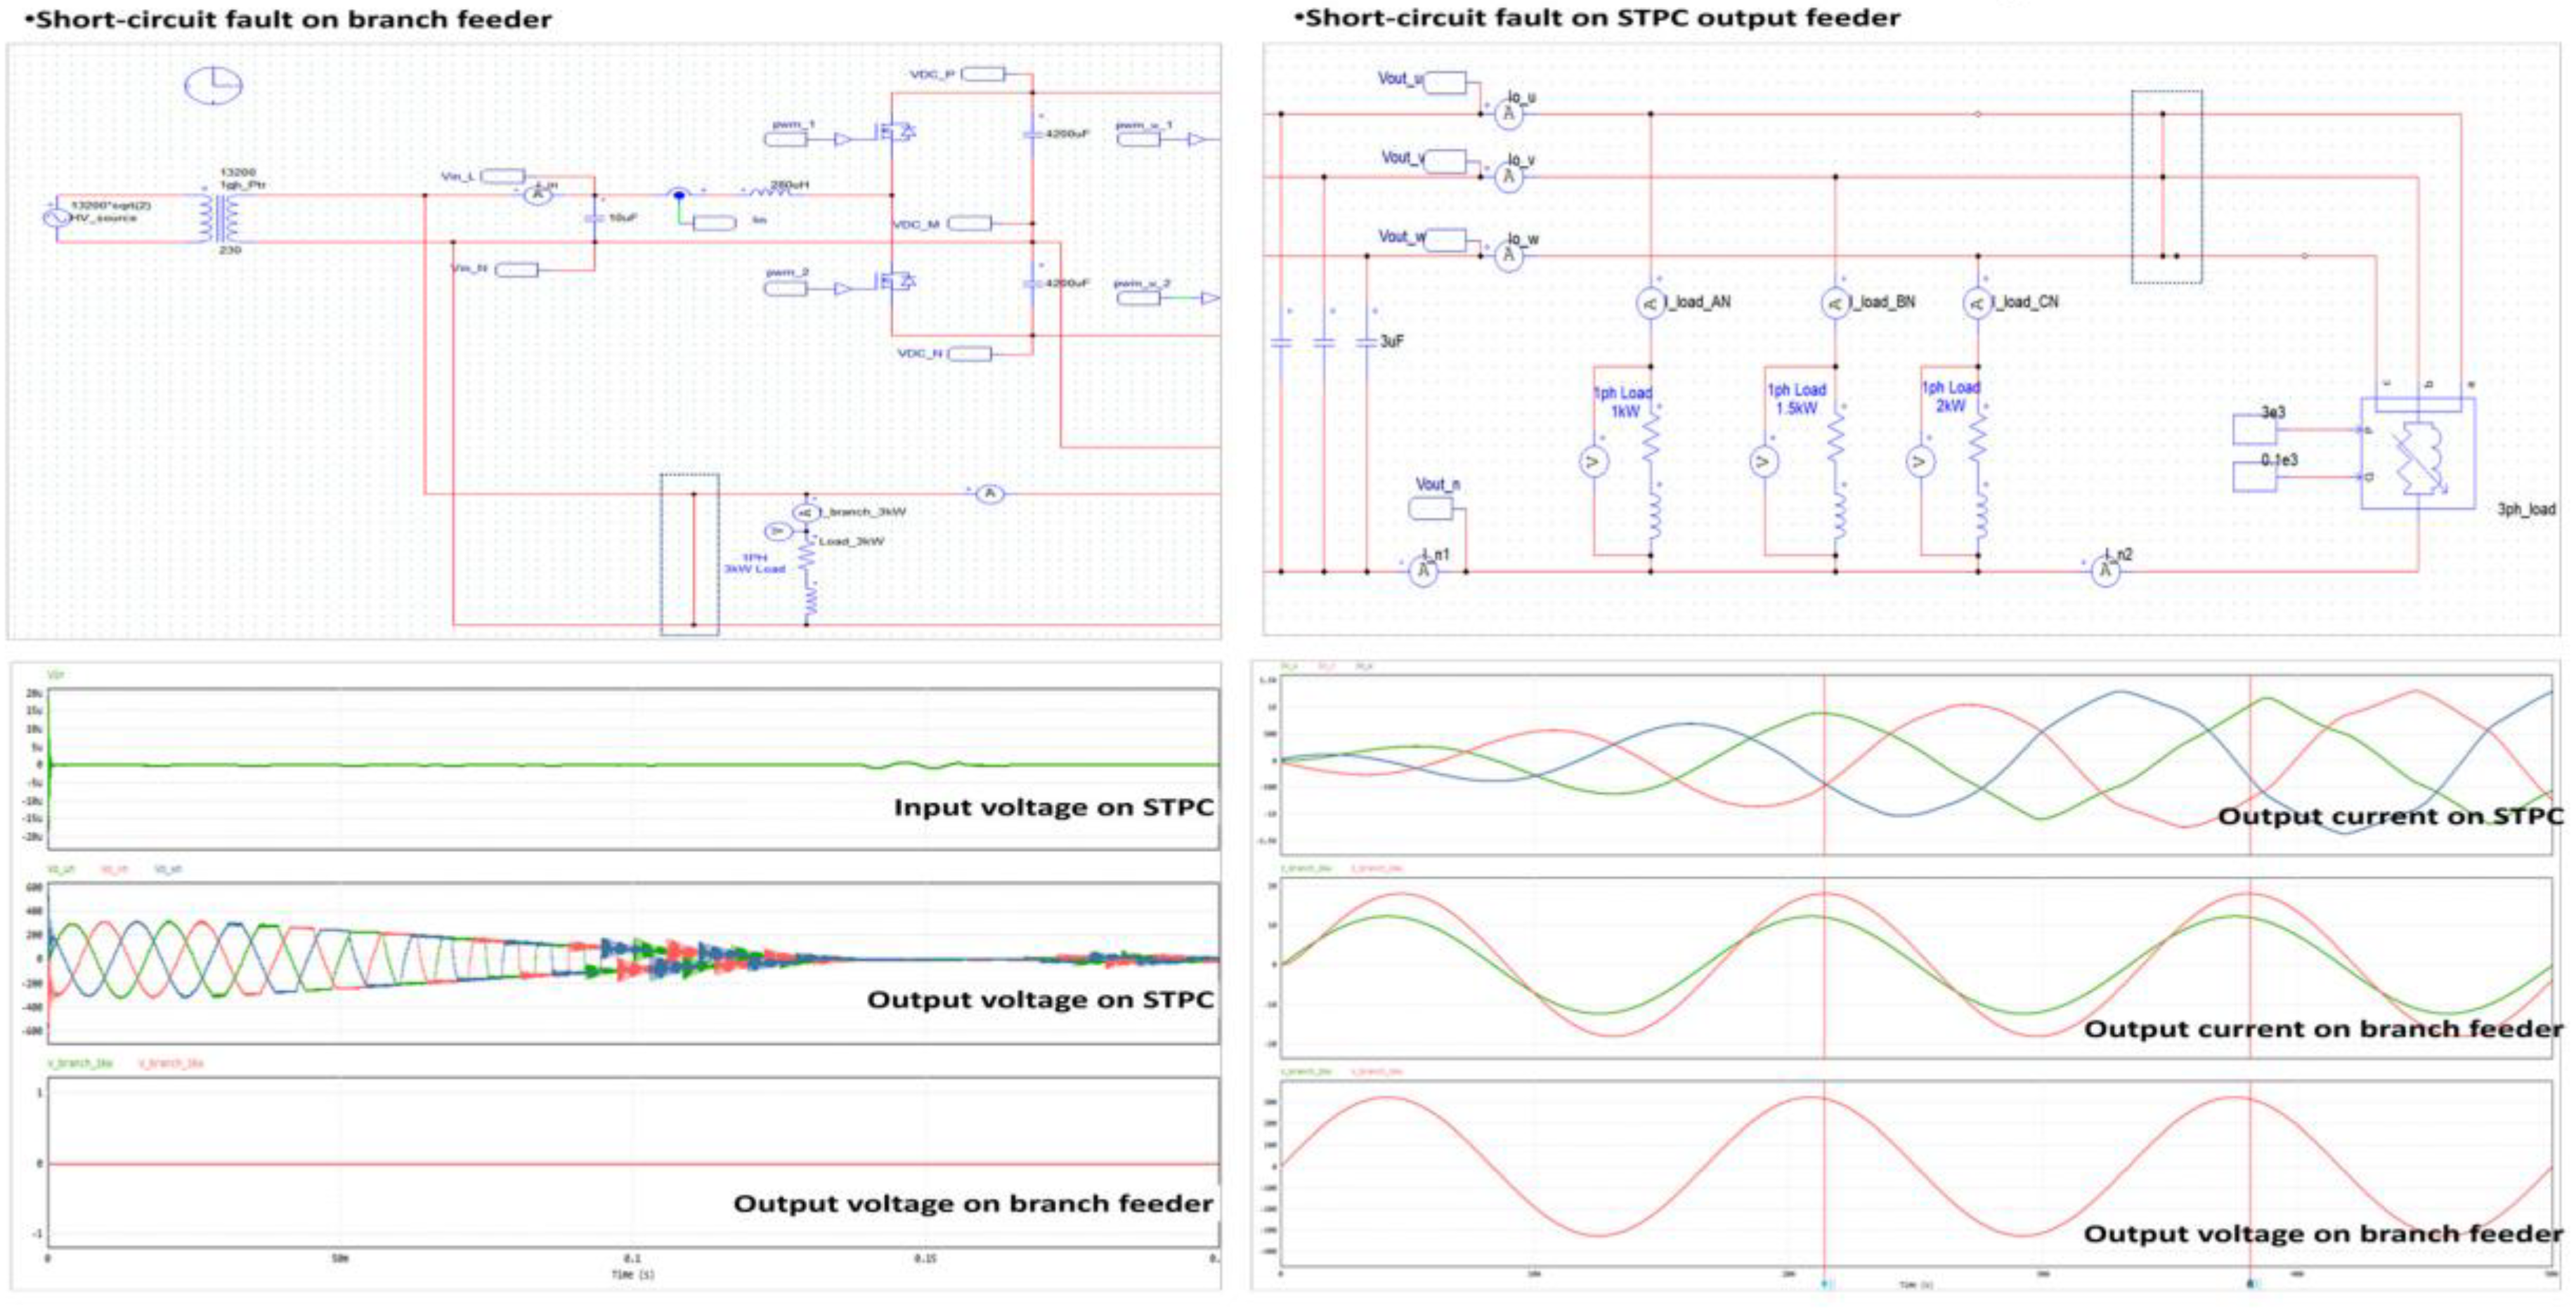Click the 'Output voltage on STPC' plot label

[x=1040, y=1000]
